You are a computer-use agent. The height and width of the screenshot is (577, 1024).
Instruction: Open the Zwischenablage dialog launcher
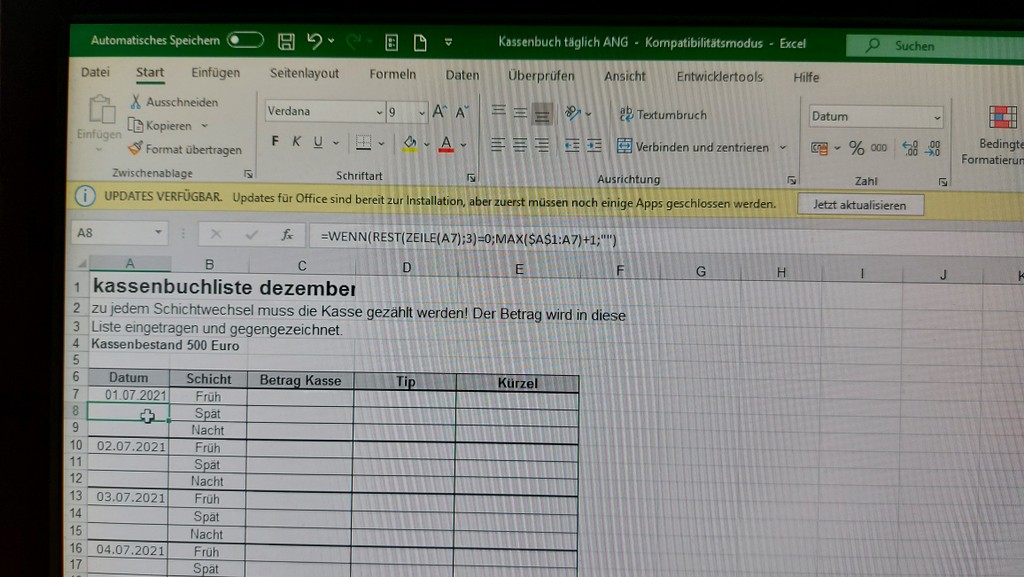[x=248, y=174]
